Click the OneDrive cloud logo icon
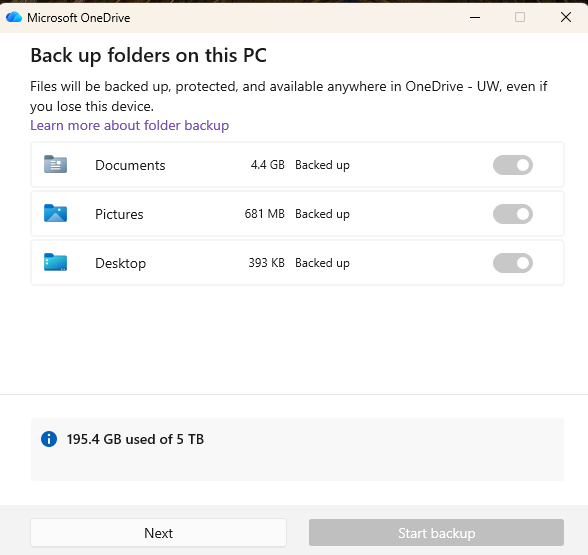The image size is (588, 555). click(14, 17)
